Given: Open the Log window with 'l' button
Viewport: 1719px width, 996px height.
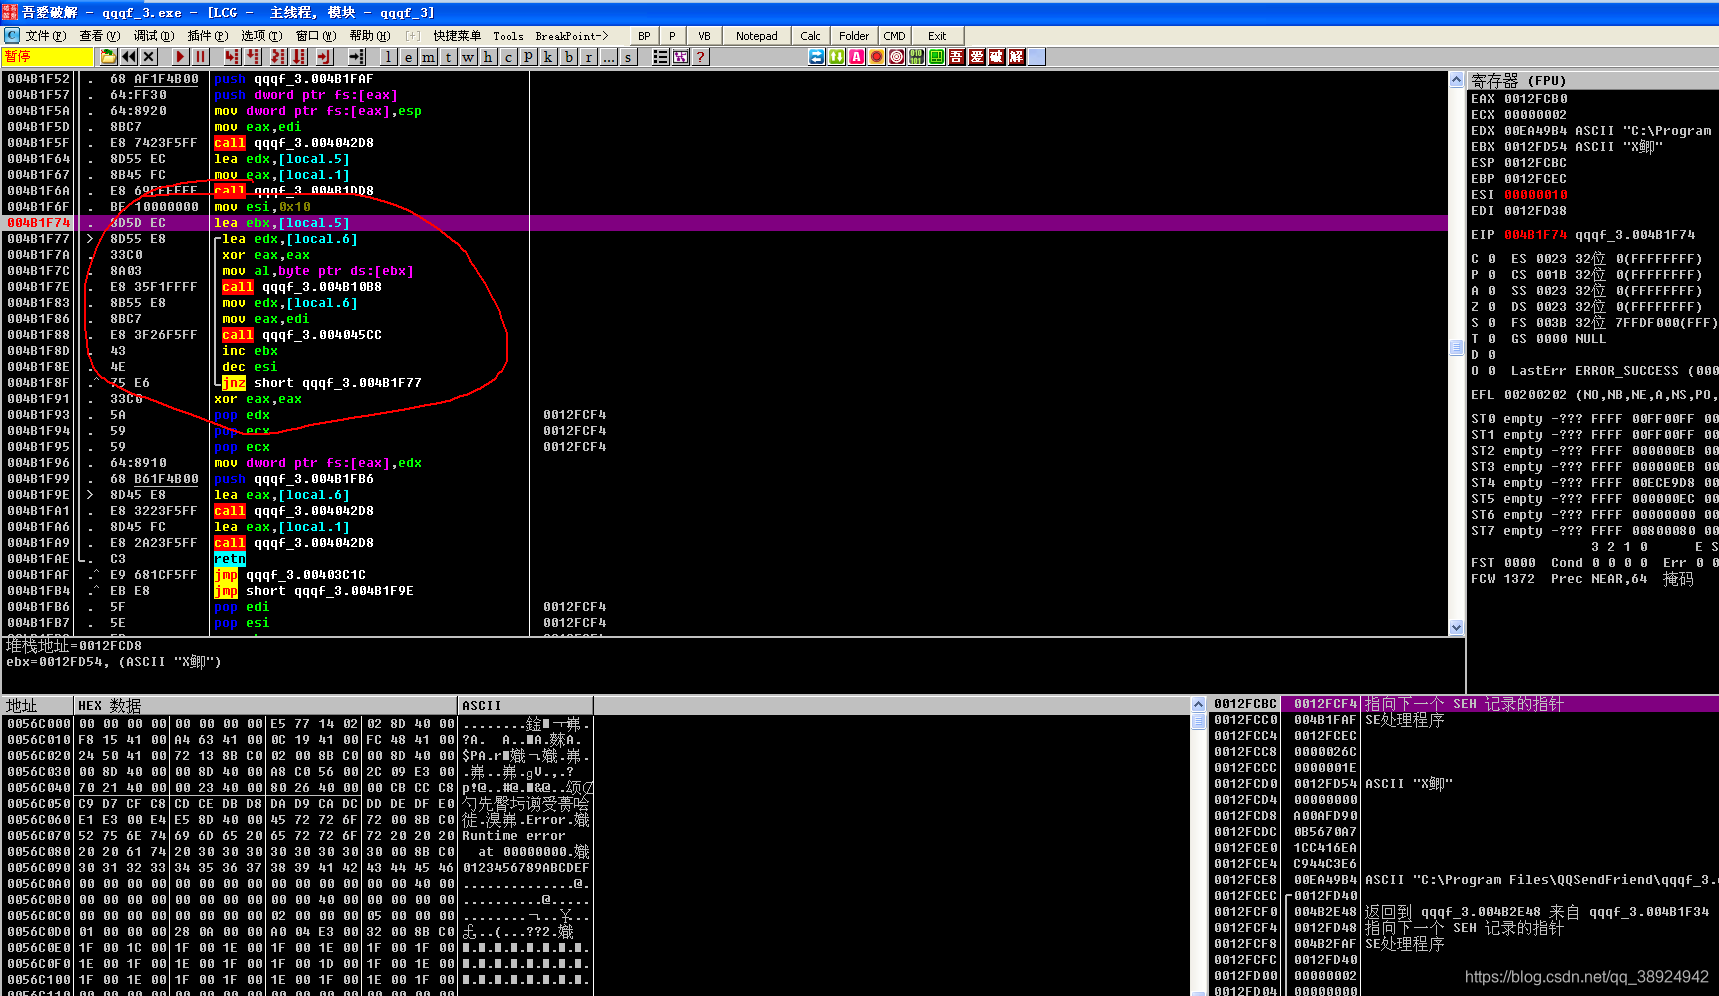Looking at the screenshot, I should [388, 57].
